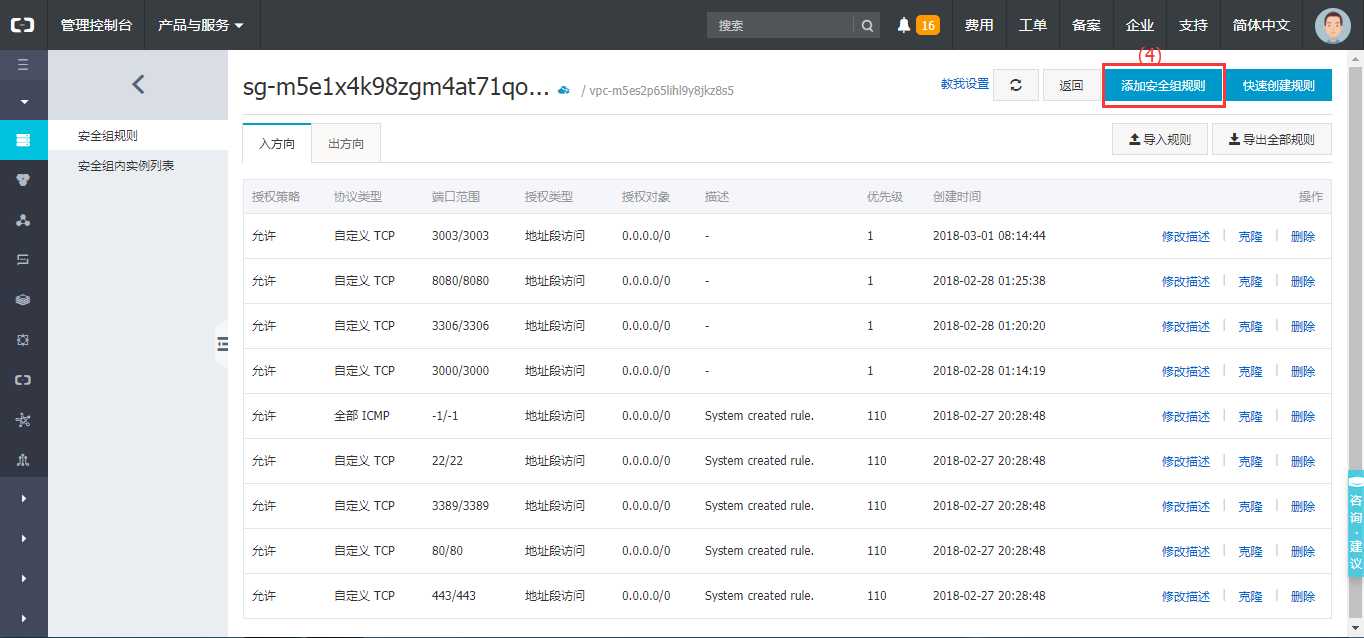Open the user avatar menu
The height and width of the screenshot is (638, 1364).
(1332, 26)
